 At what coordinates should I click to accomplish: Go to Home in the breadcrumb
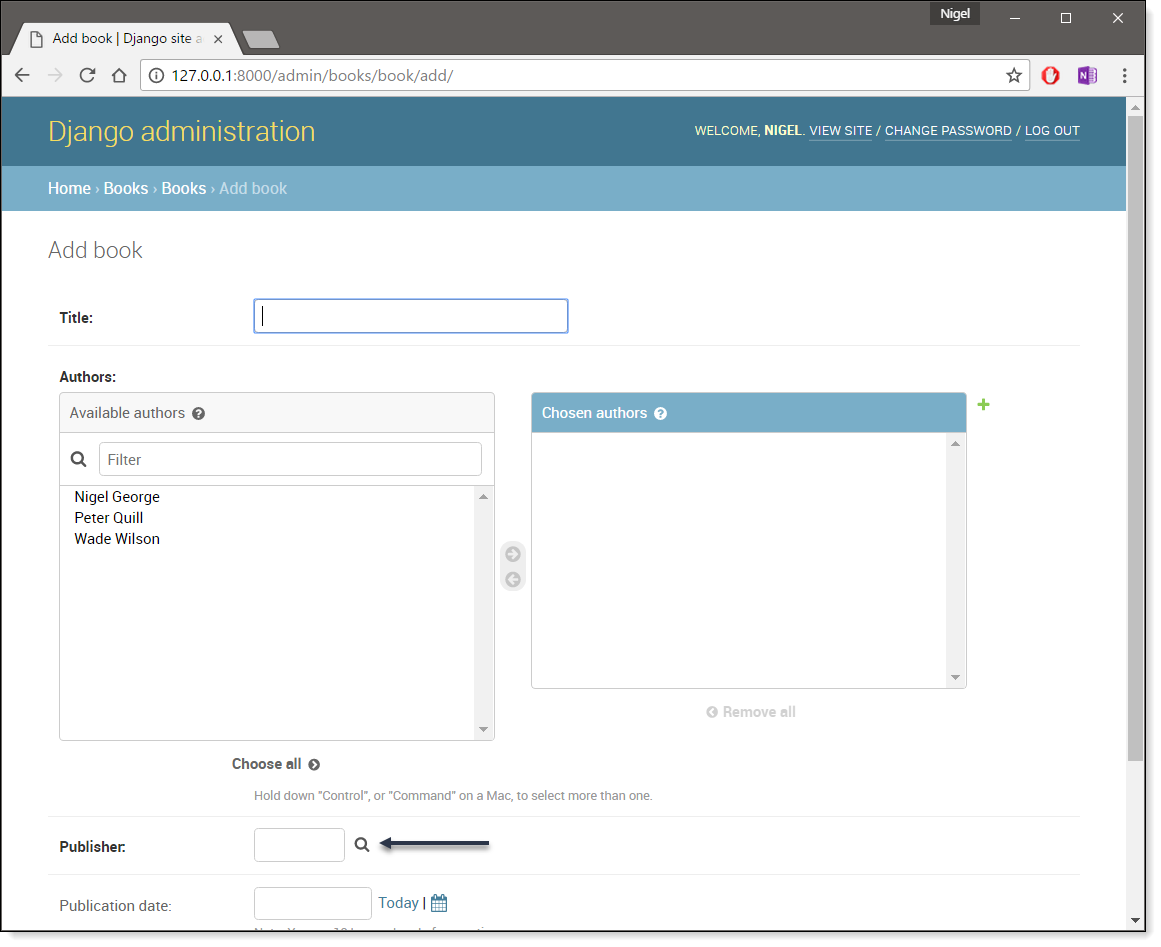[x=69, y=188]
